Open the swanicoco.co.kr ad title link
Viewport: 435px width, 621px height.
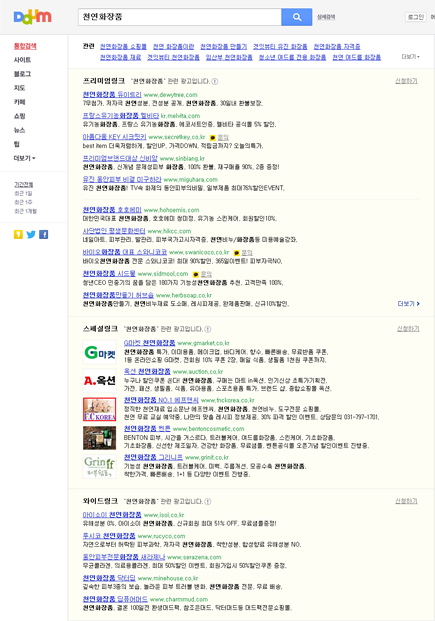coord(125,252)
